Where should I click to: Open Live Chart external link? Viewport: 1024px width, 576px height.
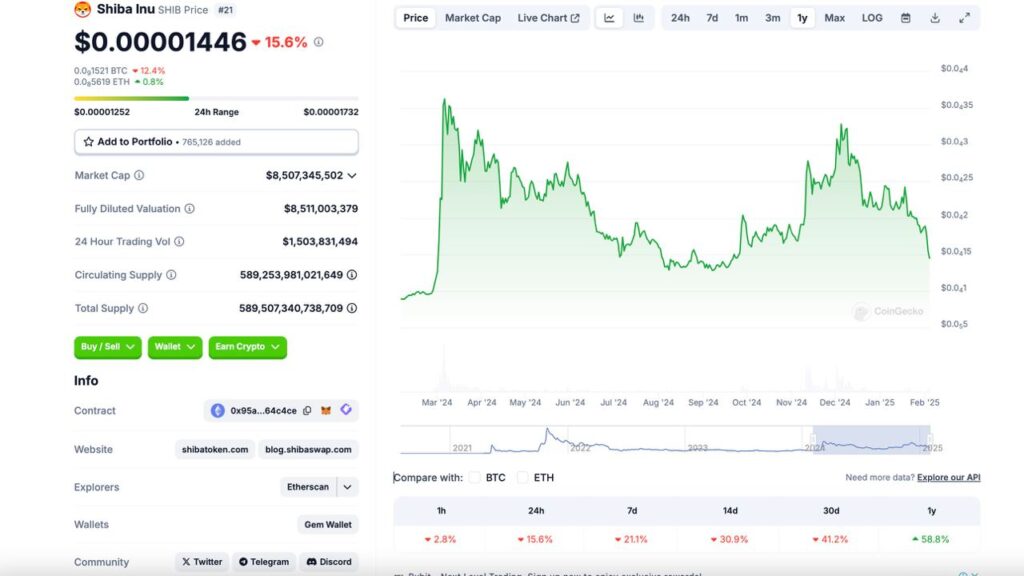pyautogui.click(x=549, y=18)
